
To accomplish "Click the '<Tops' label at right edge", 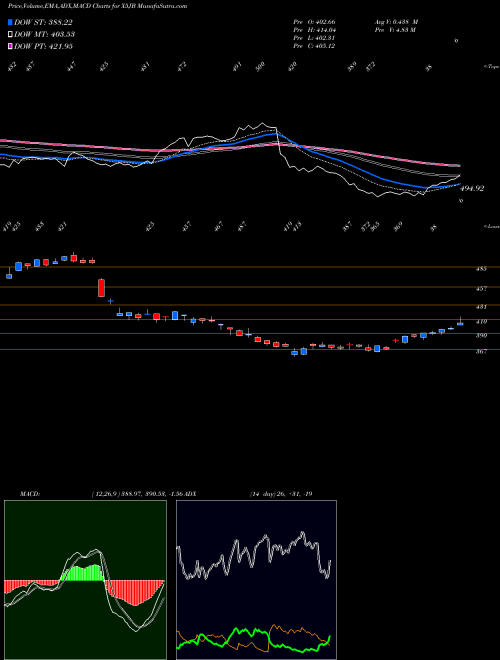I will coord(491,67).
